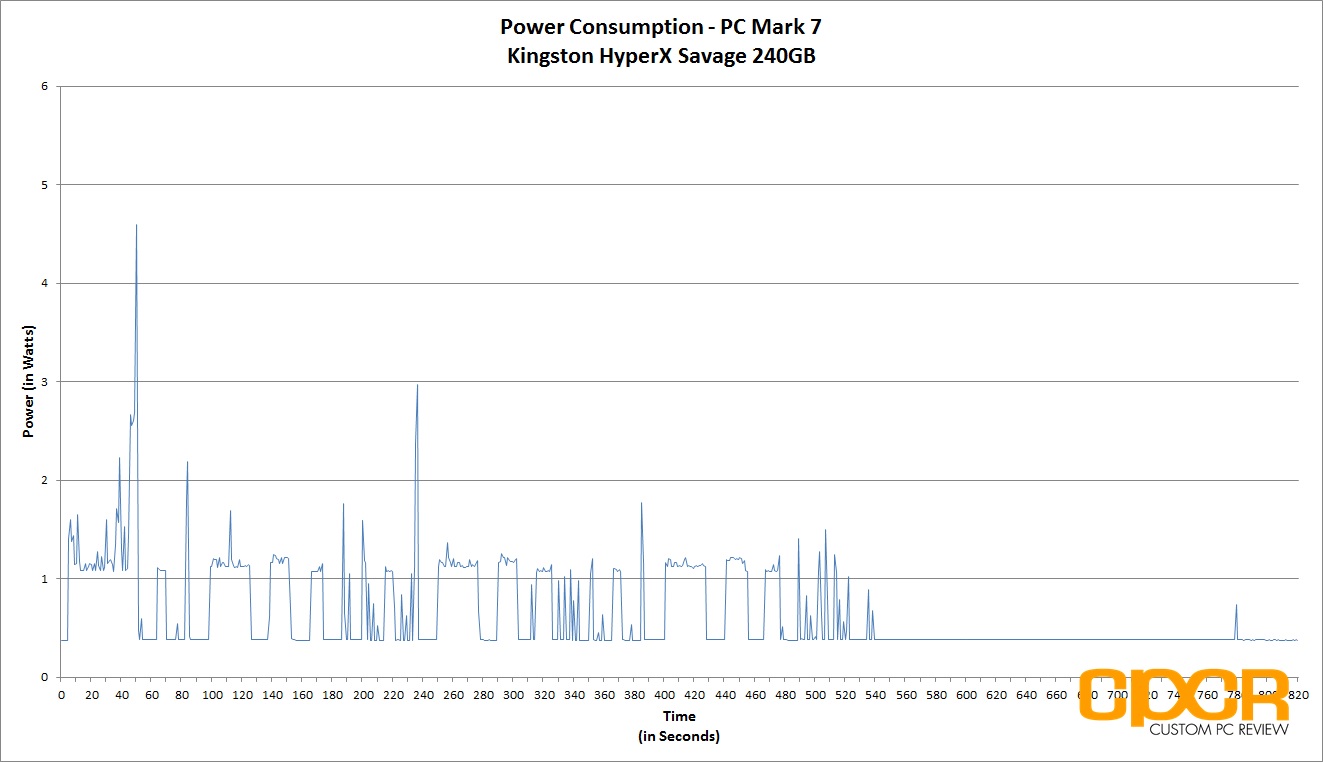This screenshot has height=762, width=1323.
Task: Click the "100" tick on the time axis
Action: (212, 694)
